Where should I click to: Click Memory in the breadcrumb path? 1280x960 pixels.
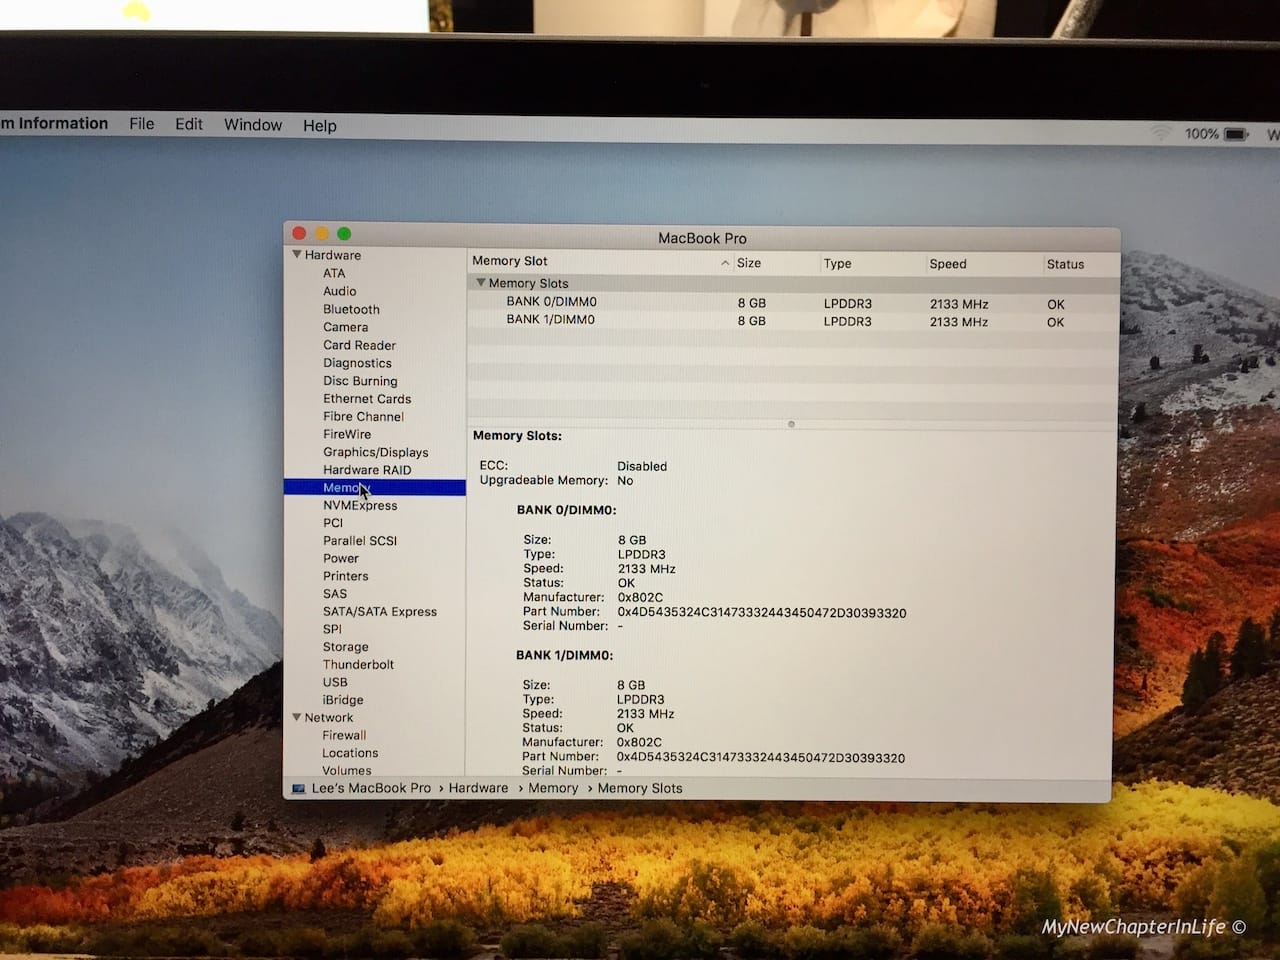pyautogui.click(x=553, y=789)
